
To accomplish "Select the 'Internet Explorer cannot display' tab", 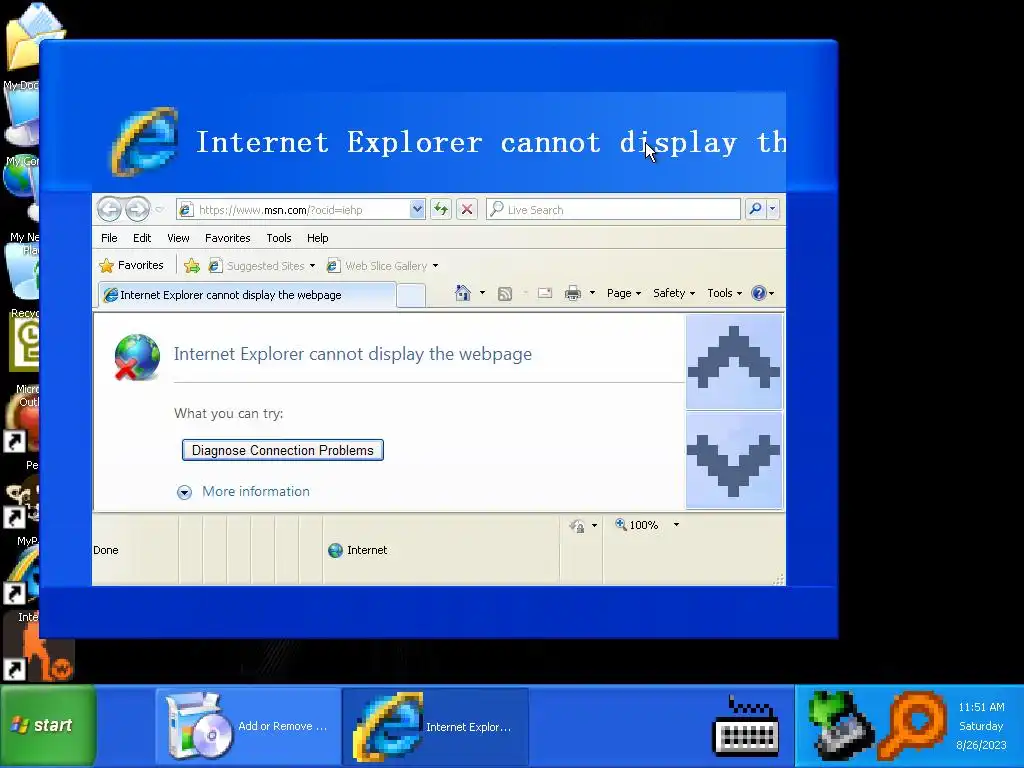I will [247, 295].
